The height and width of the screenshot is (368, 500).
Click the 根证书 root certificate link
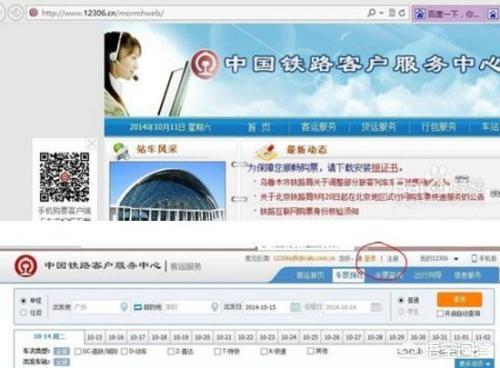click(385, 168)
